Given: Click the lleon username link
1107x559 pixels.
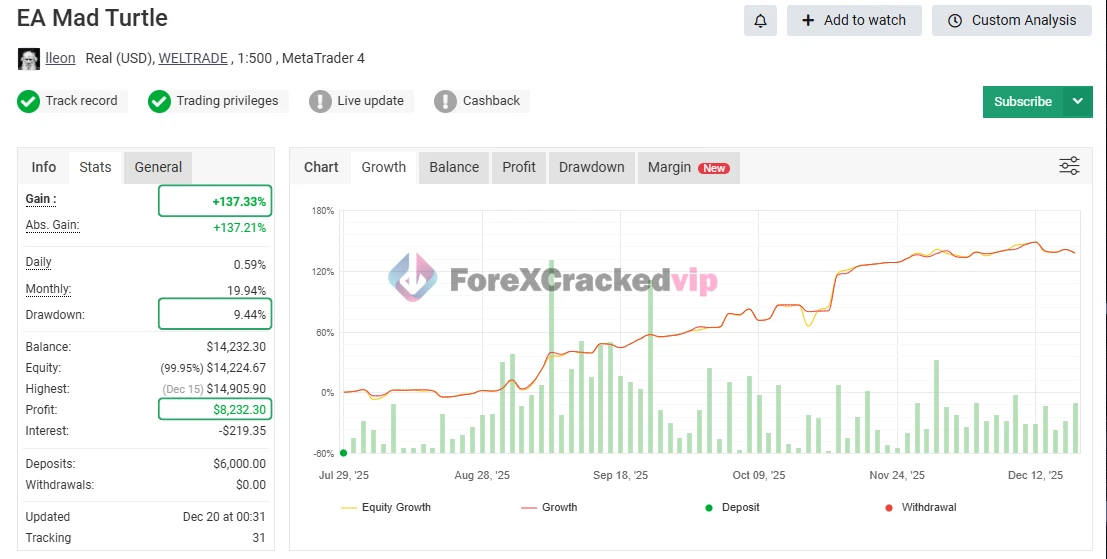Looking at the screenshot, I should point(60,58).
